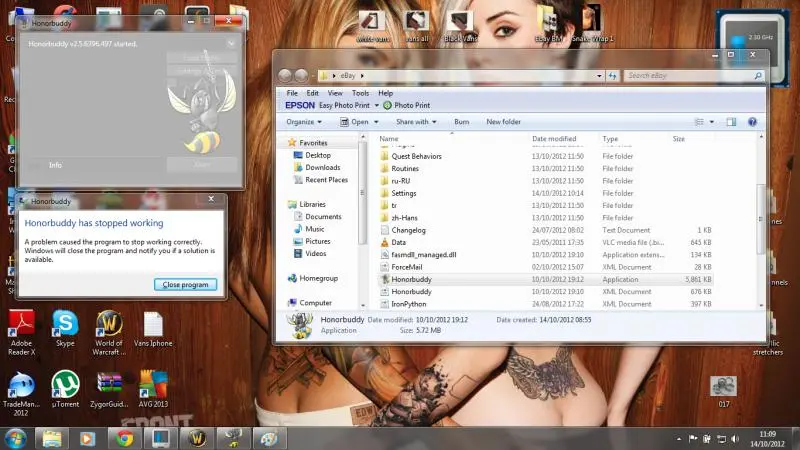
Task: Open the View menu in Explorer
Action: tap(335, 93)
